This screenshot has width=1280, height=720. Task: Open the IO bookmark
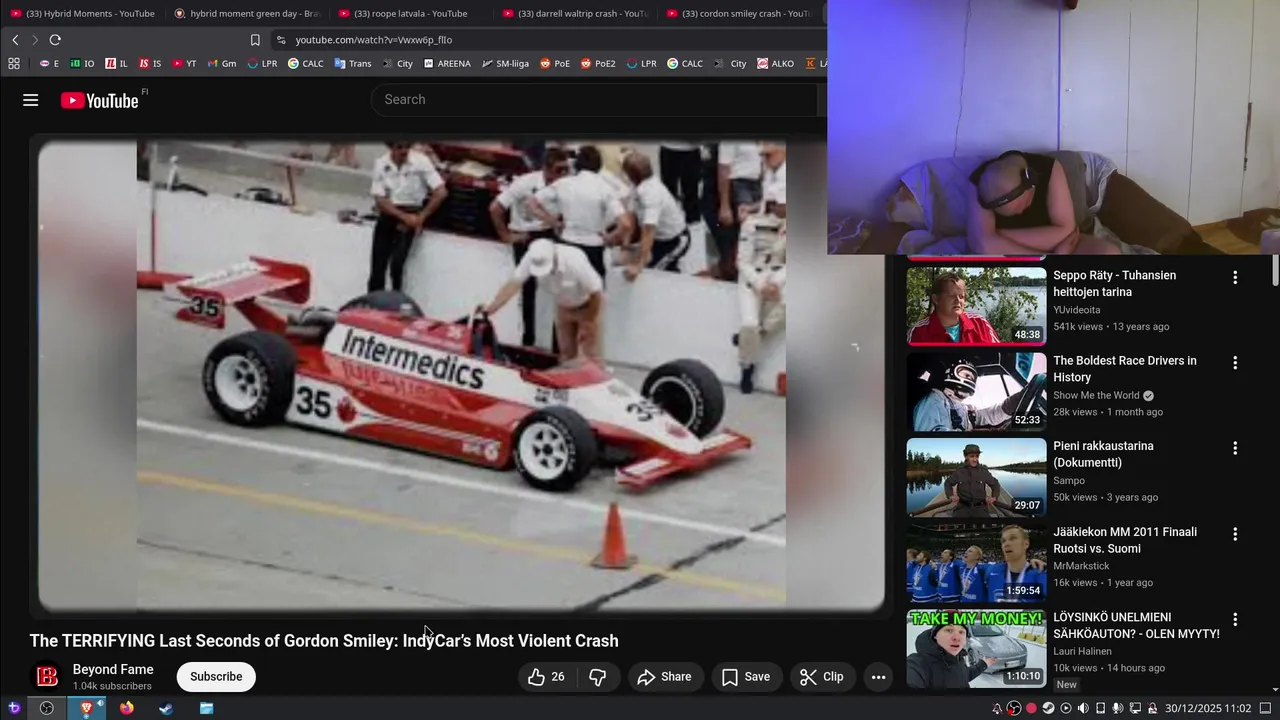pyautogui.click(x=82, y=63)
